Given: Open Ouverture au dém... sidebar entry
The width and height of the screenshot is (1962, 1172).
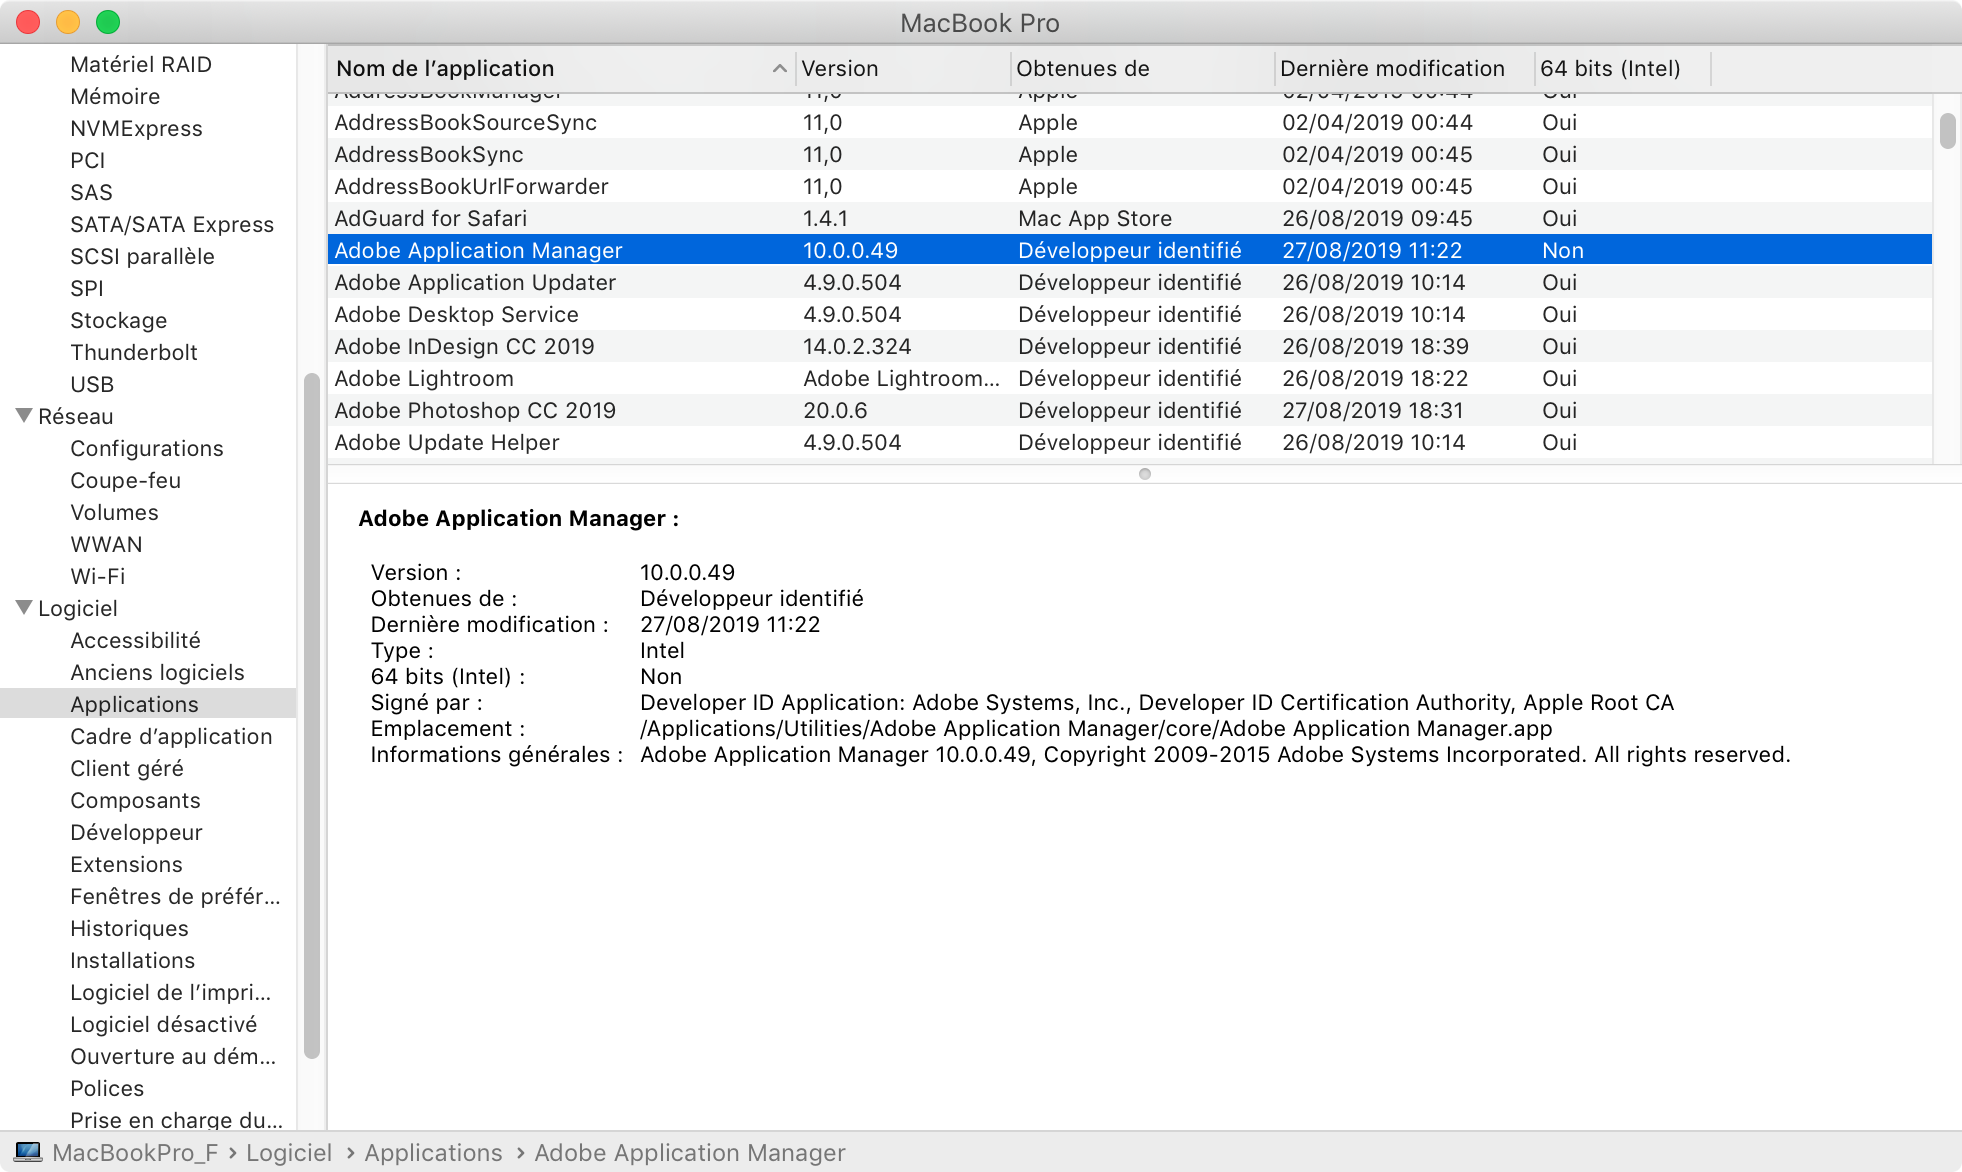Looking at the screenshot, I should pos(173,1056).
